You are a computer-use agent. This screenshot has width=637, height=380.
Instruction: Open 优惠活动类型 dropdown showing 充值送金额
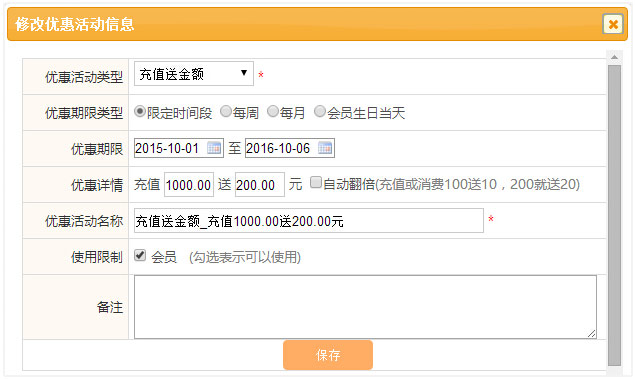coord(194,74)
